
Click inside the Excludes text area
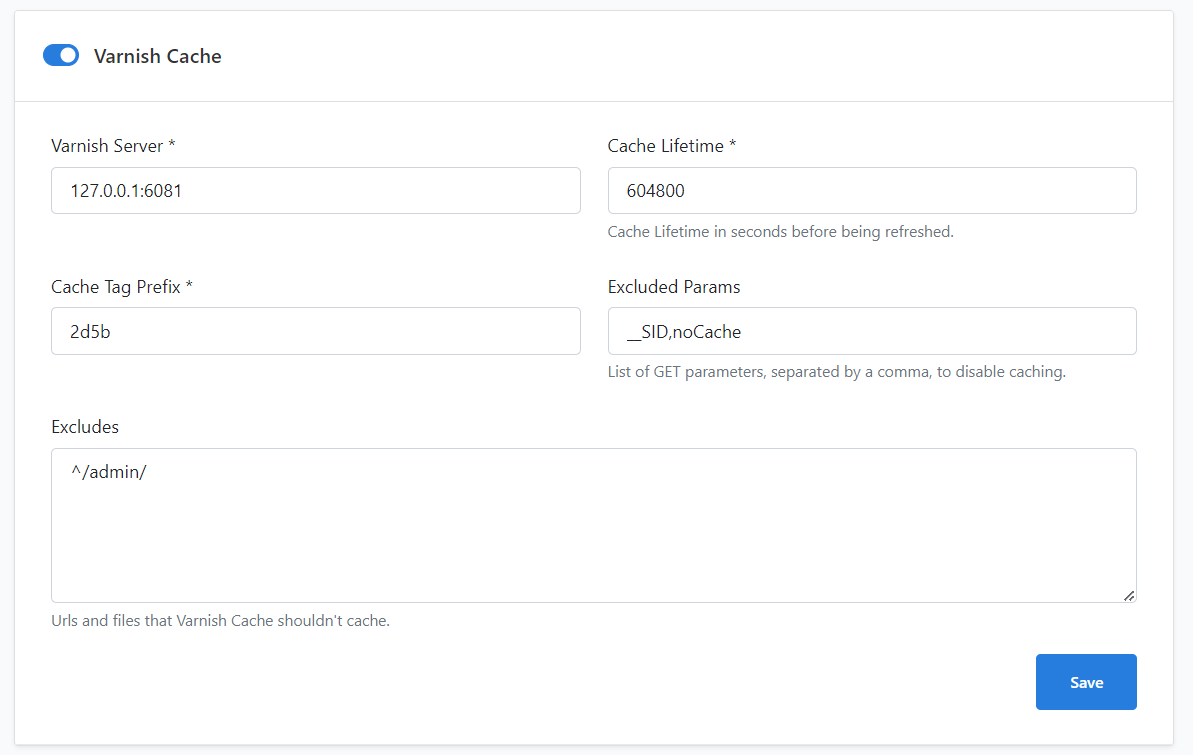[593, 525]
